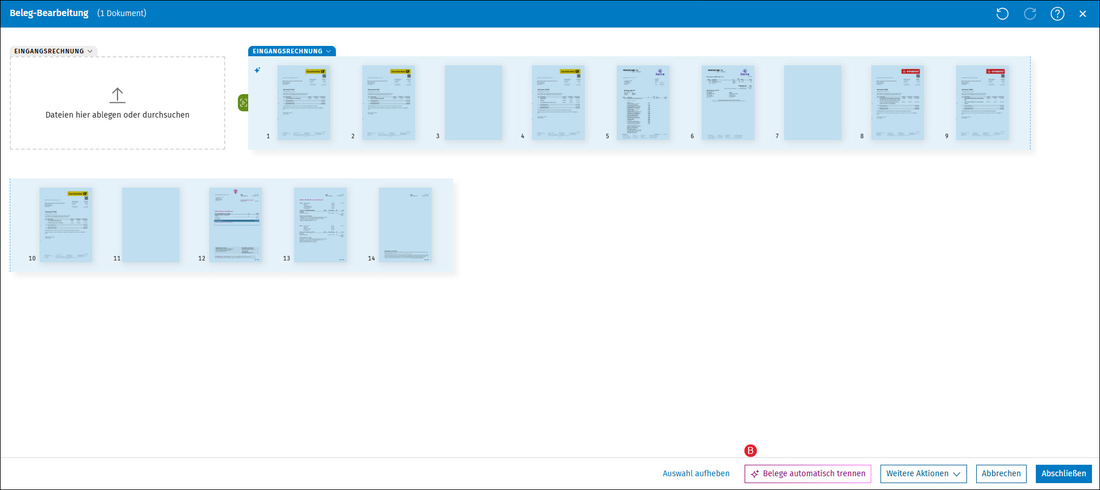Open the help question mark icon

click(x=1057, y=14)
